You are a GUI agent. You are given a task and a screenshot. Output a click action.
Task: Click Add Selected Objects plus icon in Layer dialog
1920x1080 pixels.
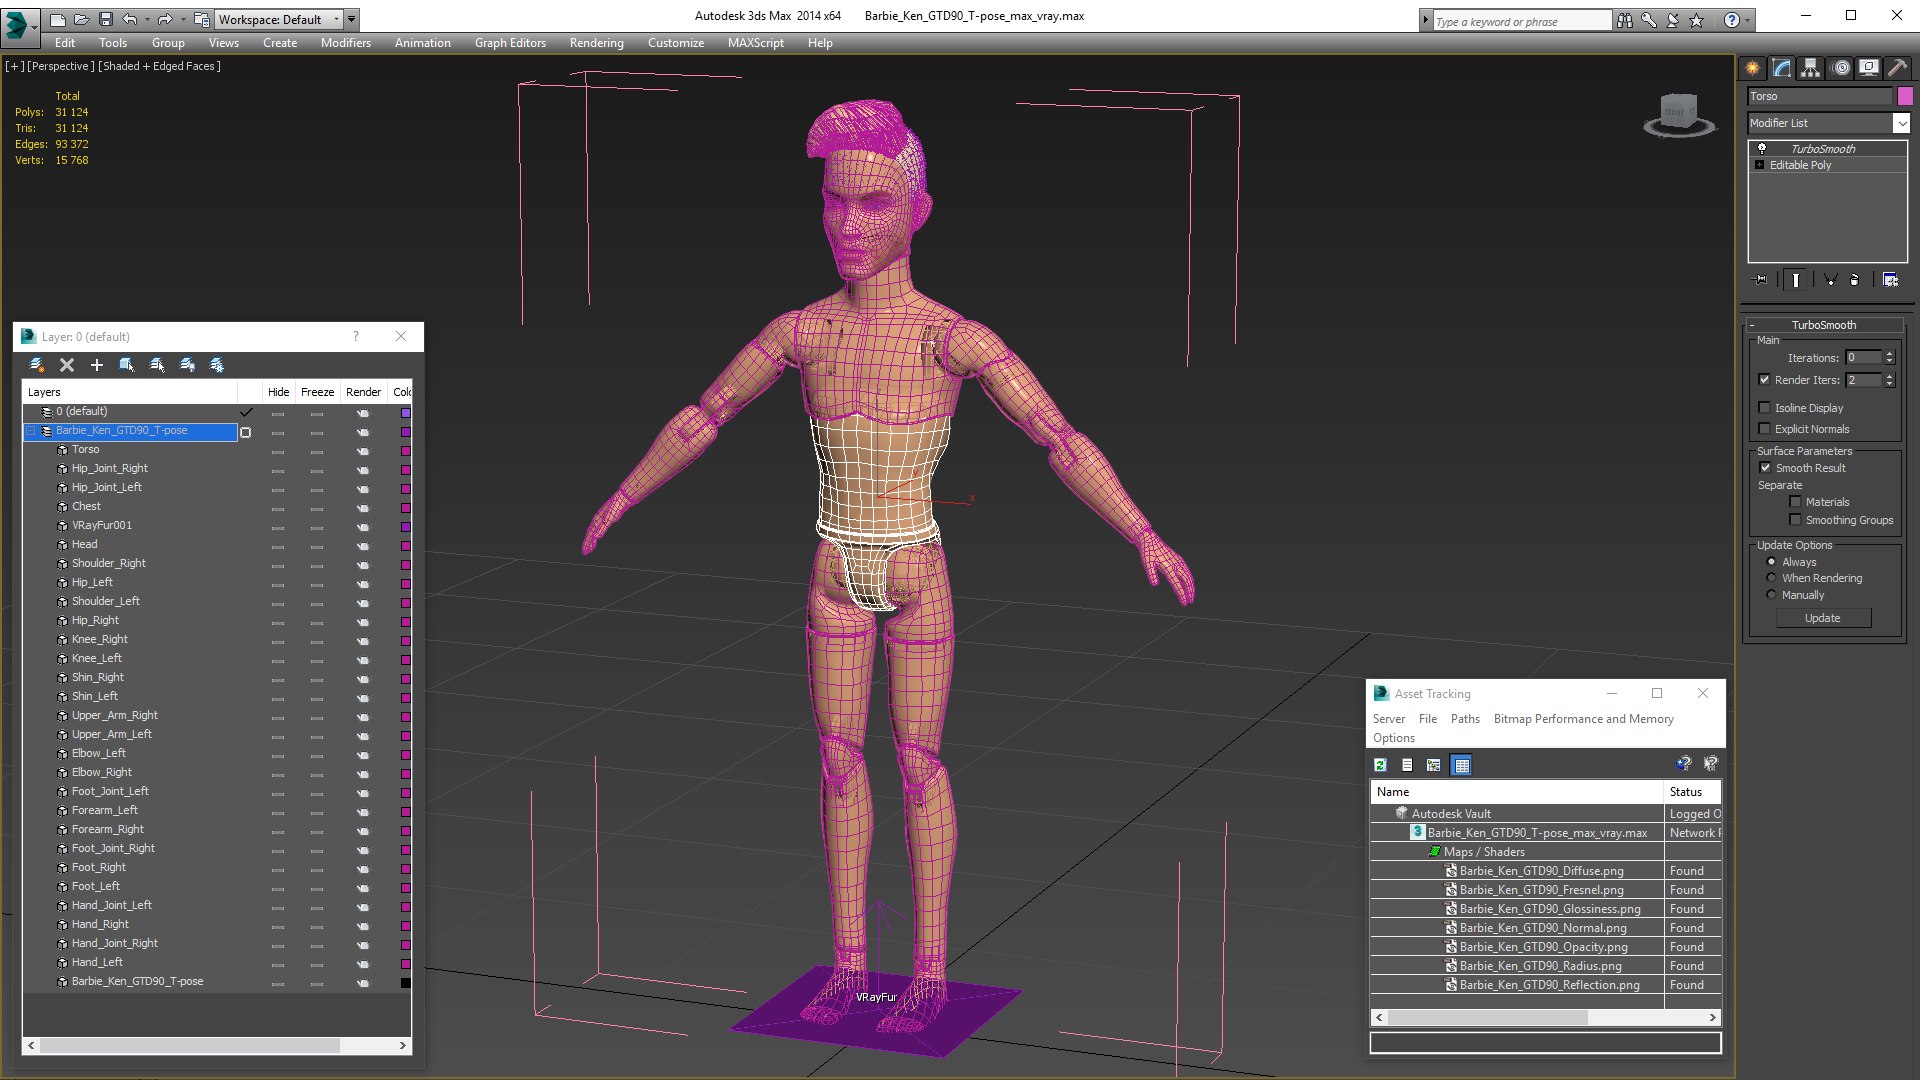tap(97, 365)
